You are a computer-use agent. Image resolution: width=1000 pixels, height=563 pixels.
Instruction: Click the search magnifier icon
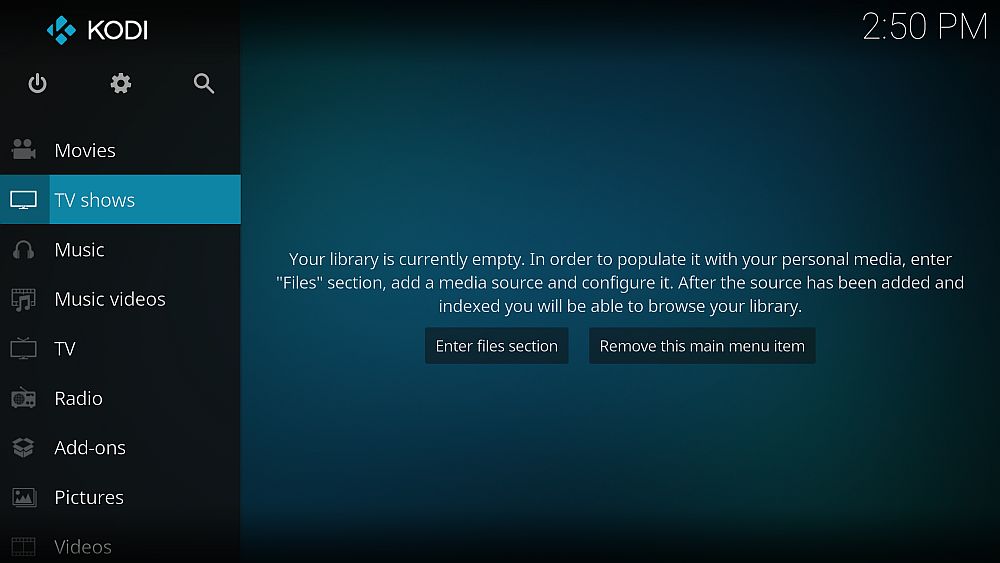[203, 84]
